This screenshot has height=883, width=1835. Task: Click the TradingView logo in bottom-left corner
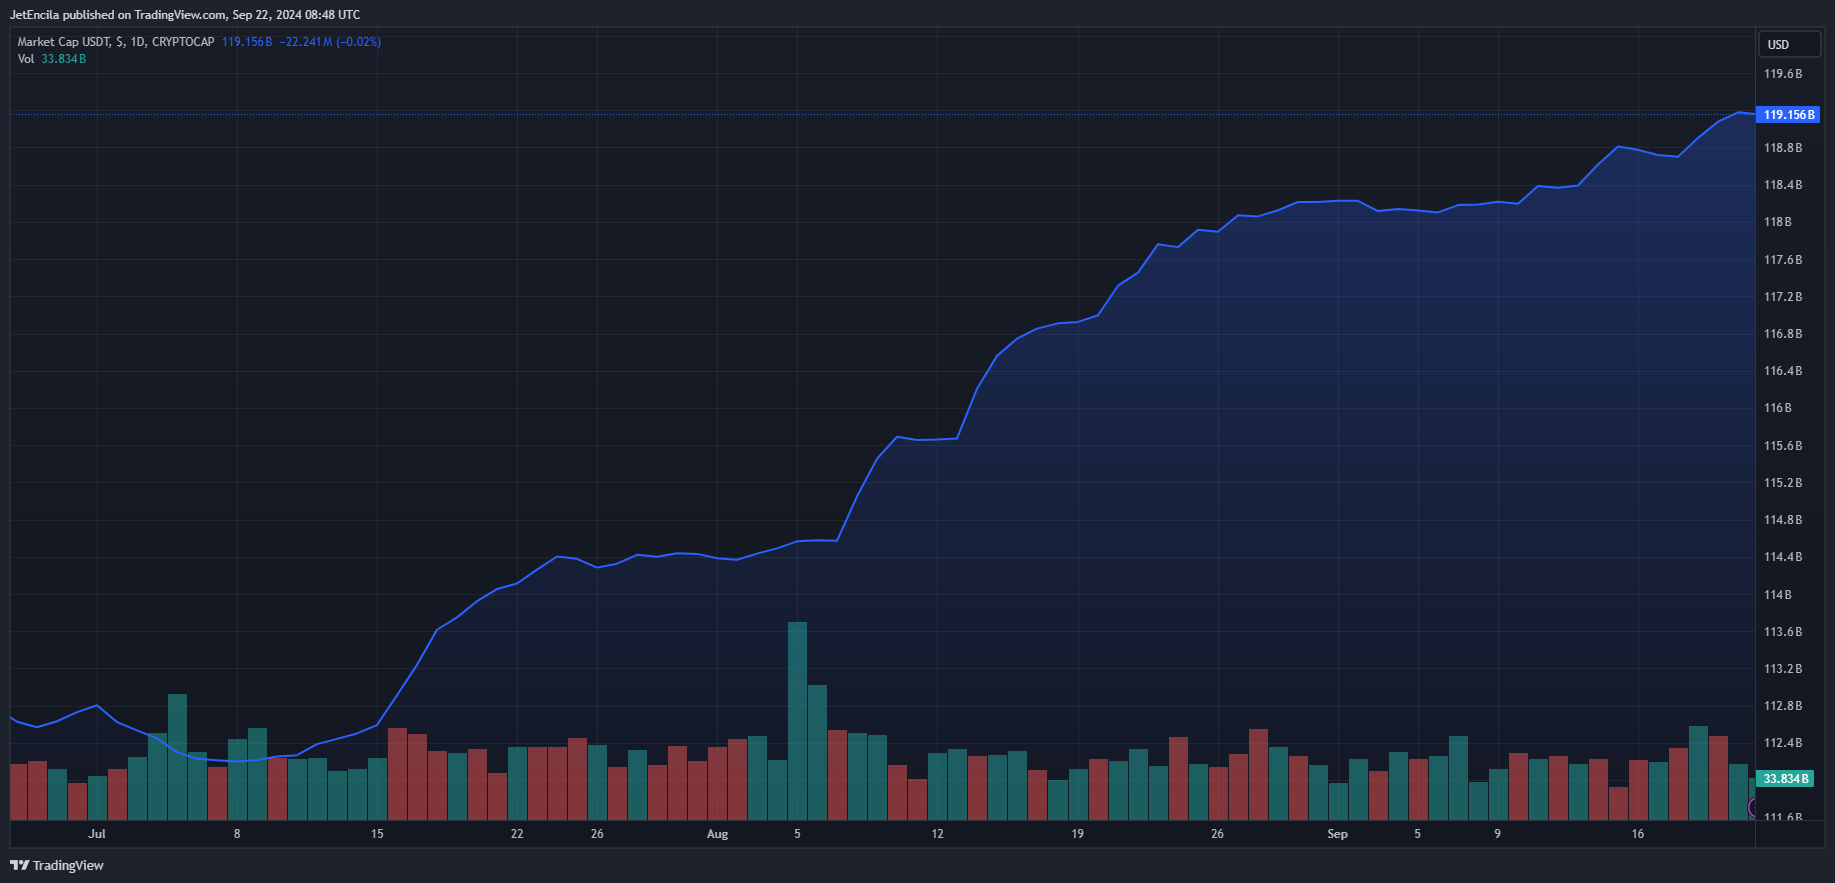point(57,865)
